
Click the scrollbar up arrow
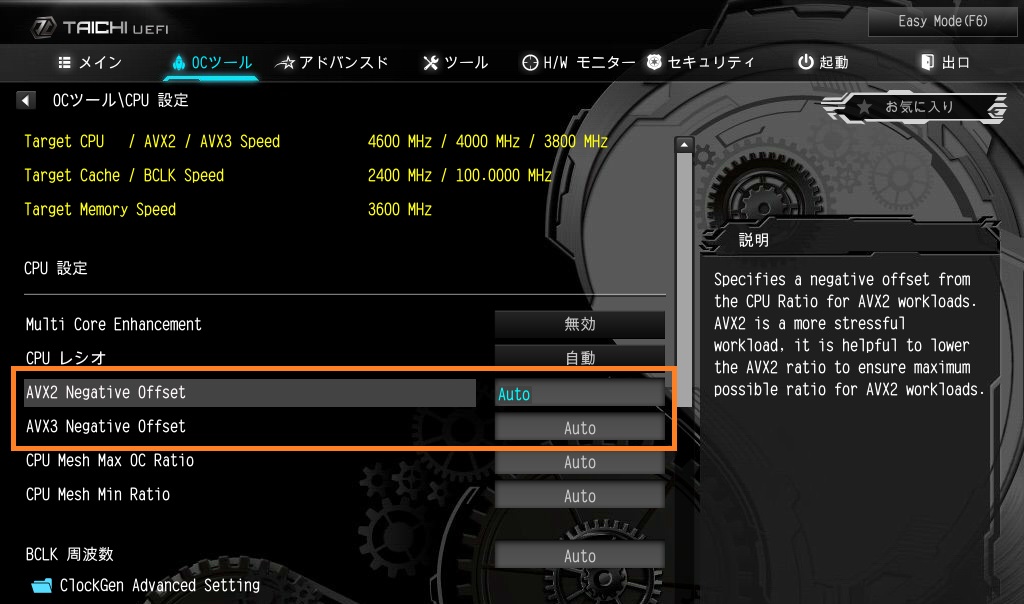[684, 146]
